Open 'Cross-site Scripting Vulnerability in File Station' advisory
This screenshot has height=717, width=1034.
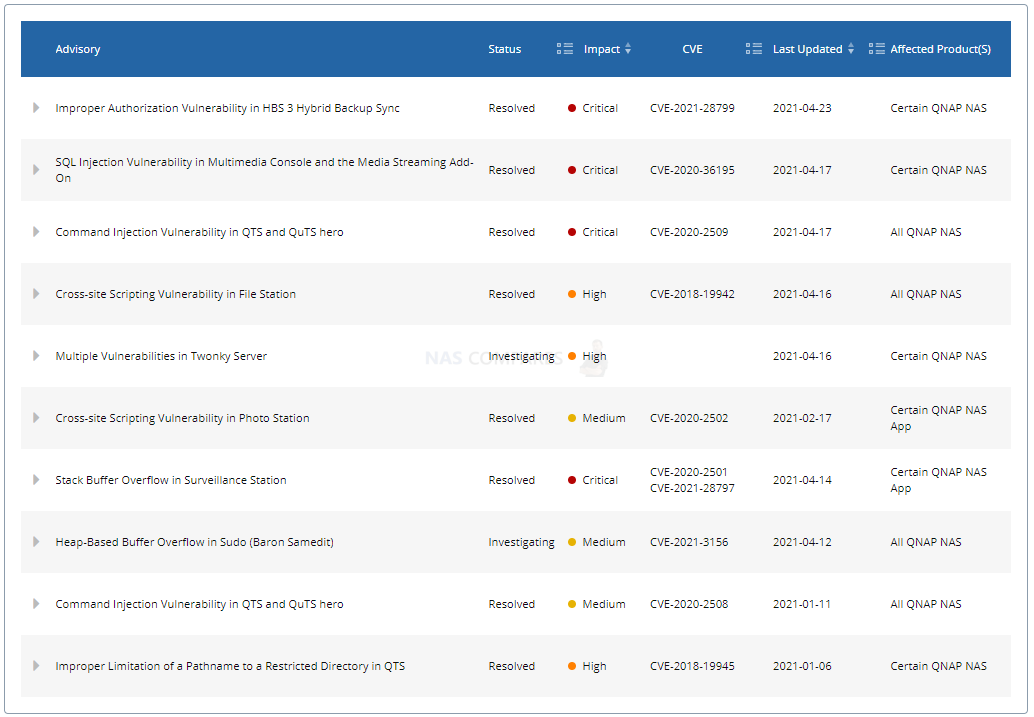pyautogui.click(x=175, y=294)
